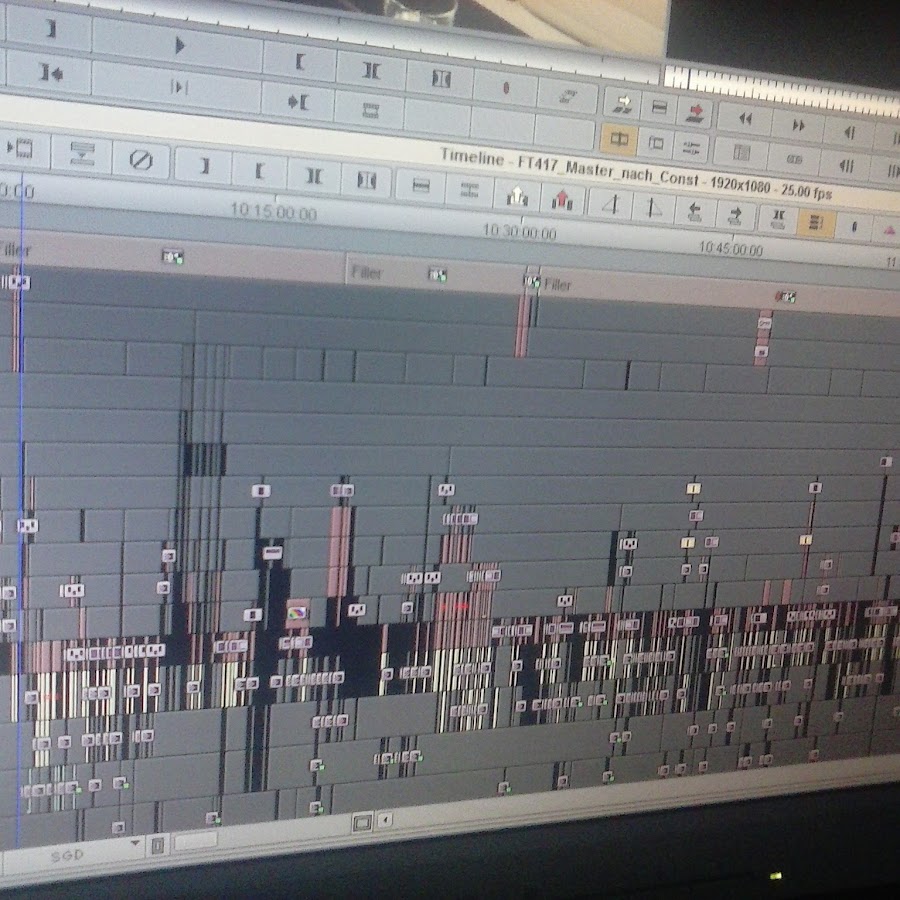The height and width of the screenshot is (900, 900).
Task: Click Clear Both Marks in the timeline toolbar
Action: [367, 180]
